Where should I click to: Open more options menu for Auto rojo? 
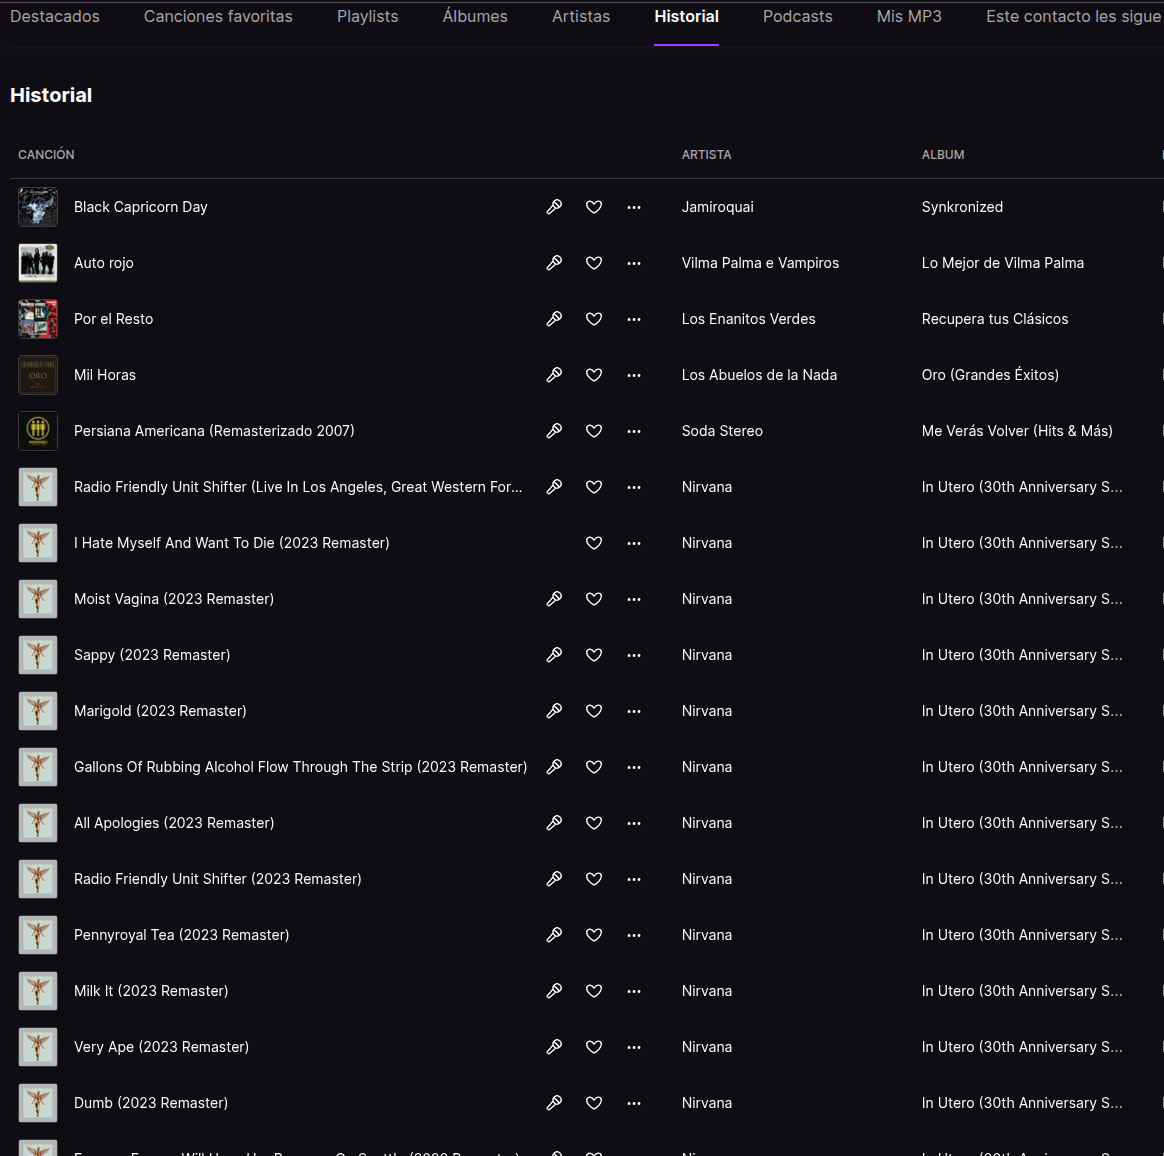click(x=633, y=263)
